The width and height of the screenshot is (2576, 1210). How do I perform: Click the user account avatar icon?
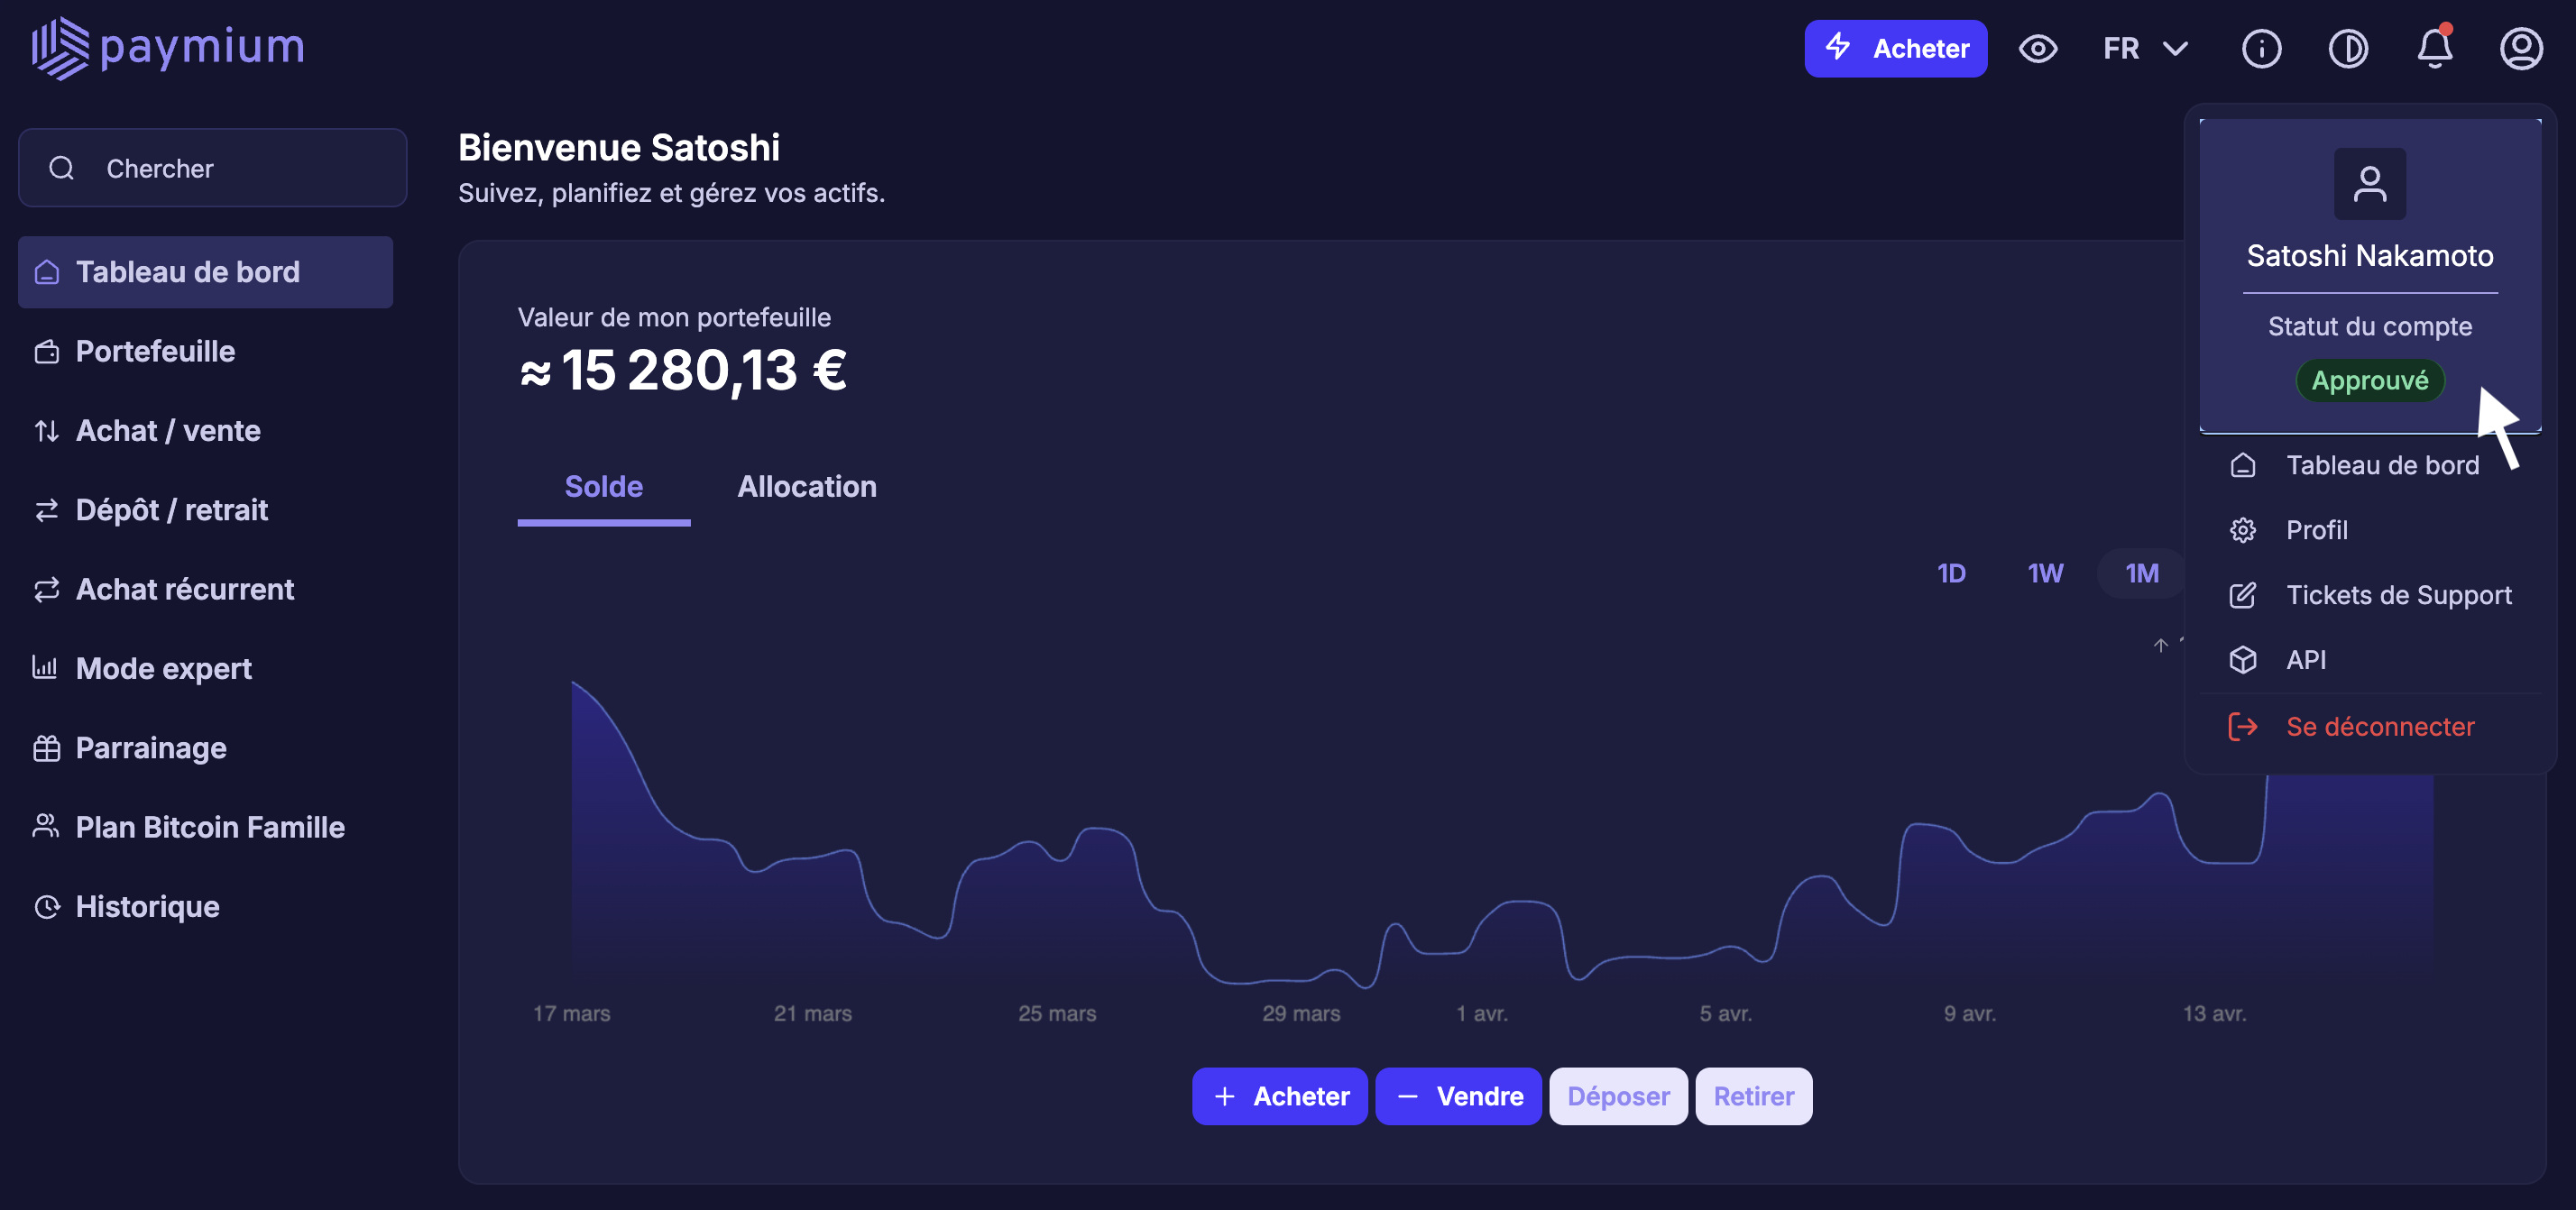tap(2520, 48)
